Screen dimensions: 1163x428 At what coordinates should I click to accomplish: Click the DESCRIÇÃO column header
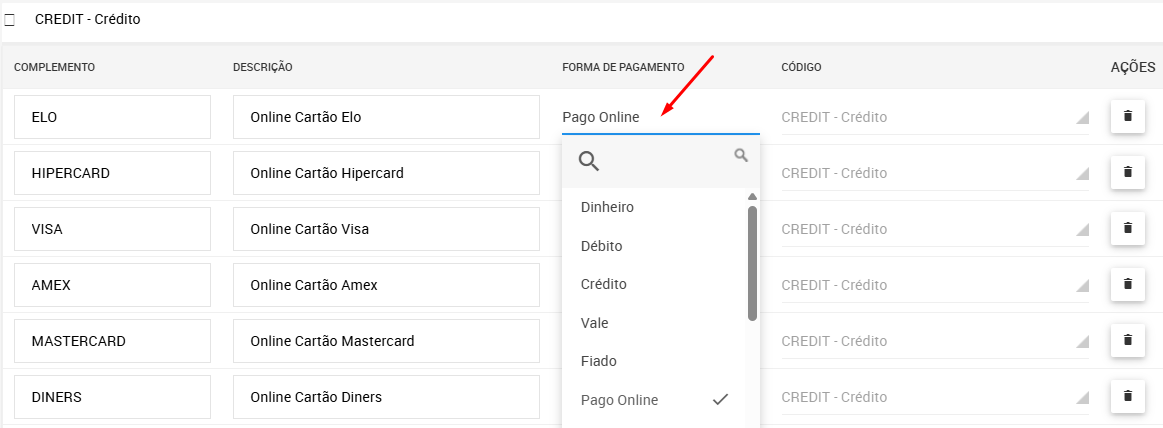(263, 68)
